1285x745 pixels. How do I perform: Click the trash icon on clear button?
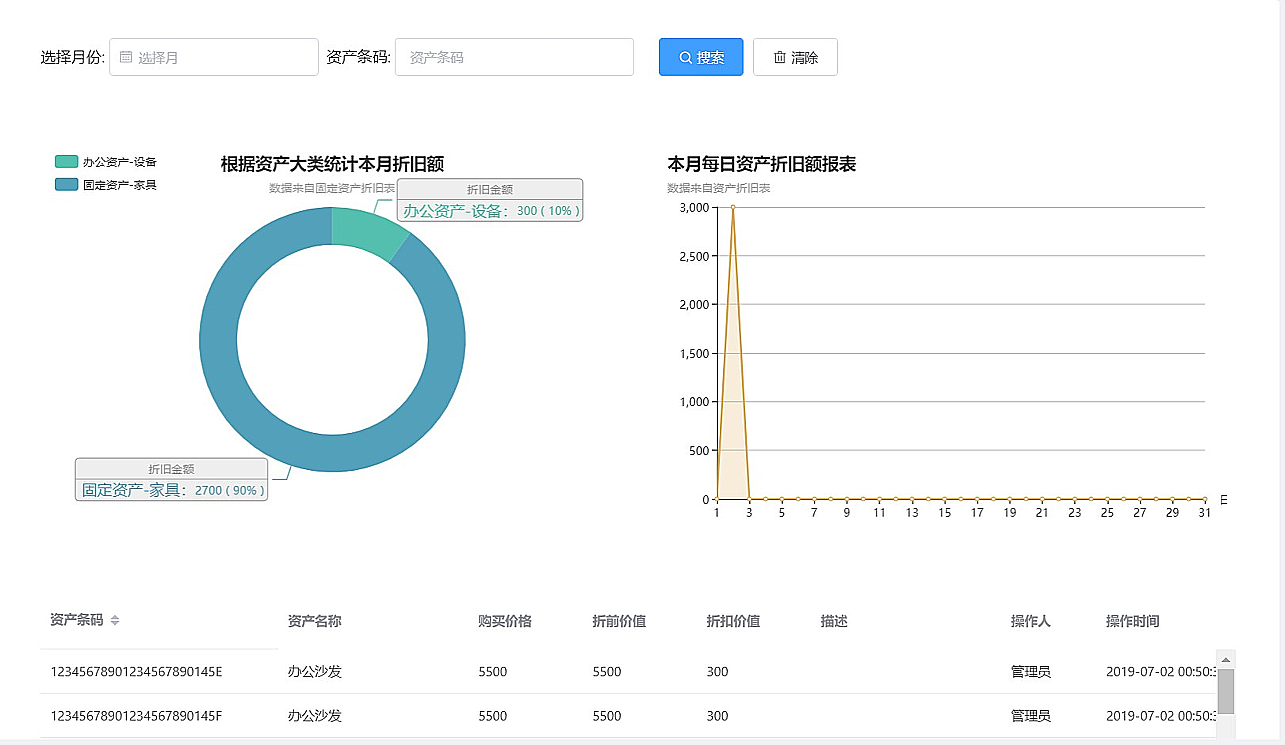779,58
